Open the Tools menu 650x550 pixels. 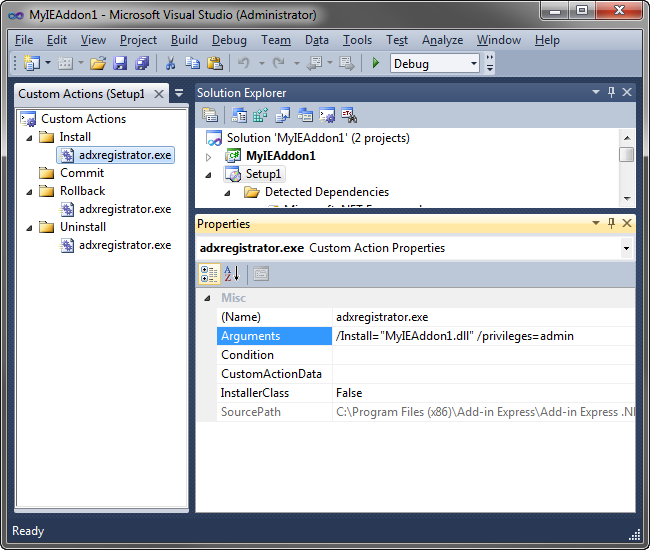point(357,40)
